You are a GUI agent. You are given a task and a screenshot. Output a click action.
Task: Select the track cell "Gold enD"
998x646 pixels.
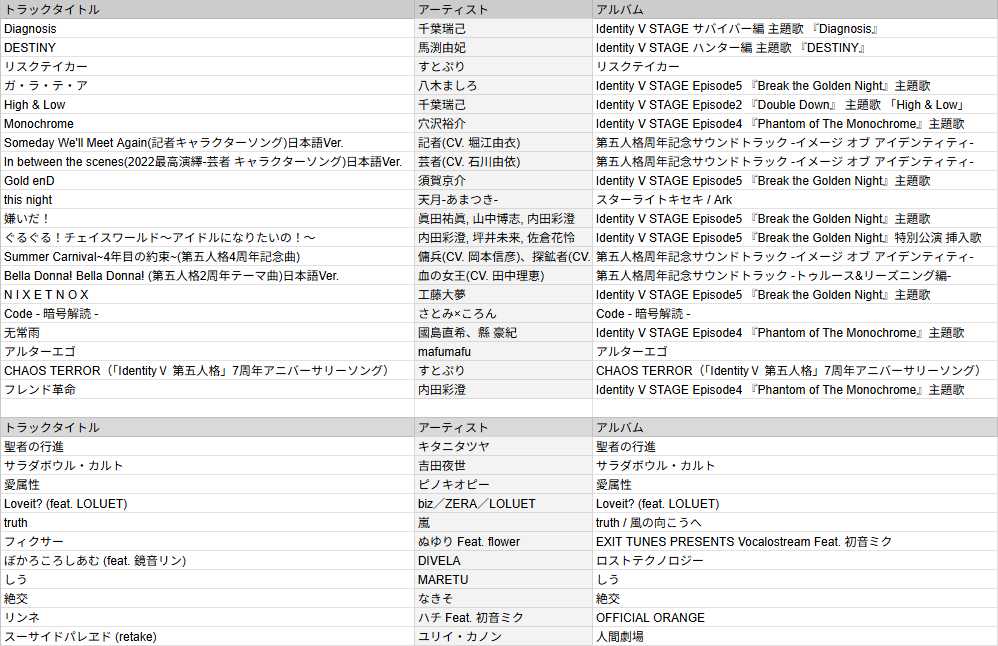point(207,181)
